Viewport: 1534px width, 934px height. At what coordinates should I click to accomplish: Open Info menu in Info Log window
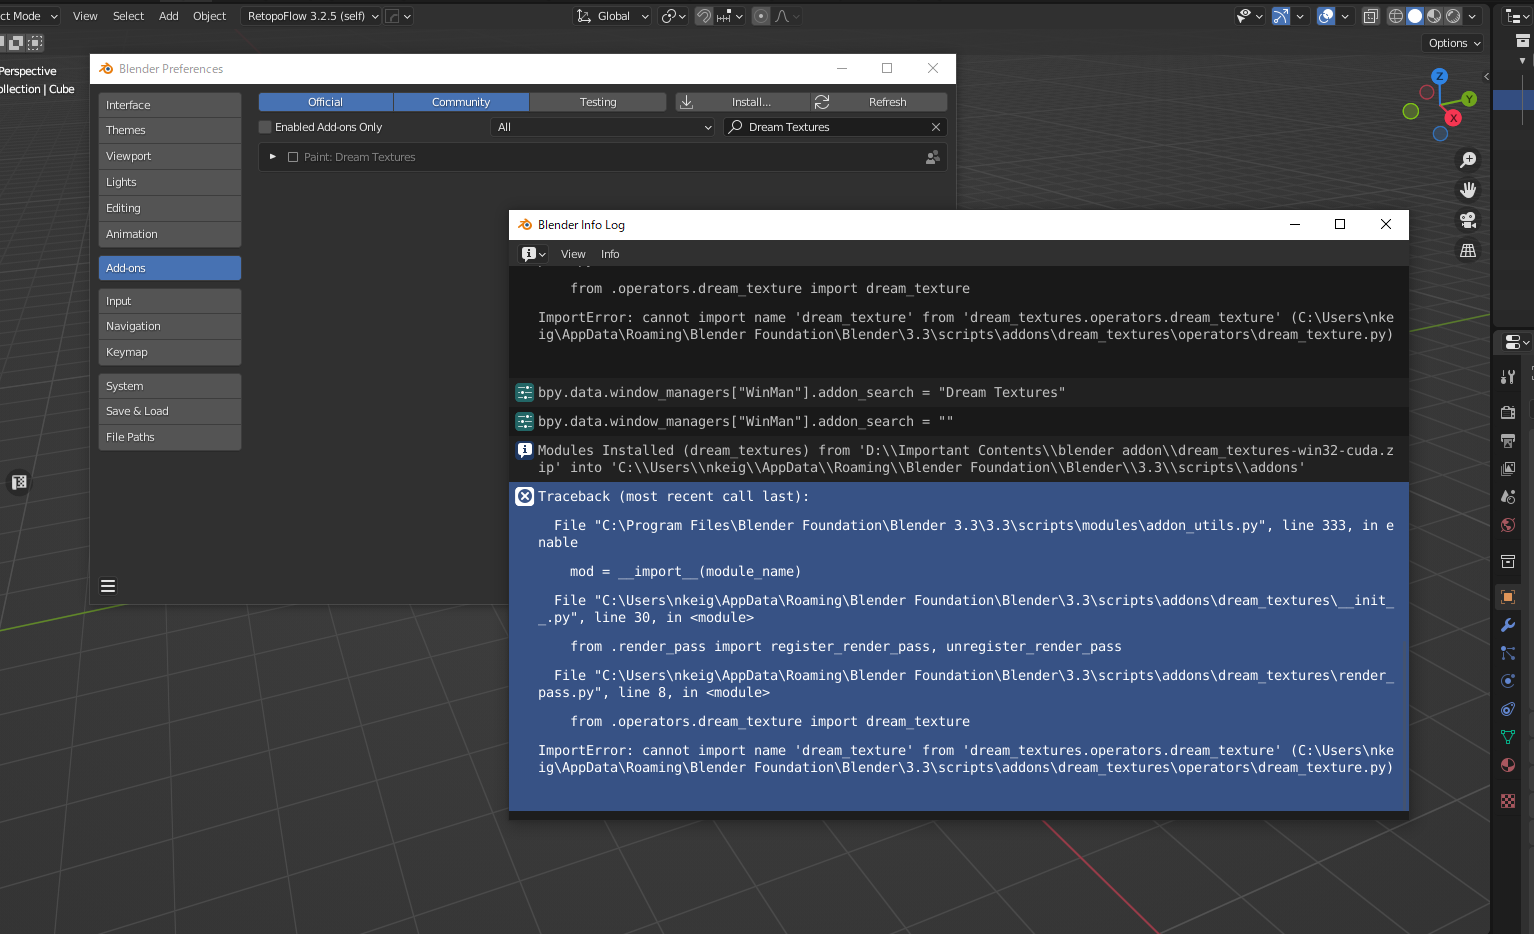[610, 254]
